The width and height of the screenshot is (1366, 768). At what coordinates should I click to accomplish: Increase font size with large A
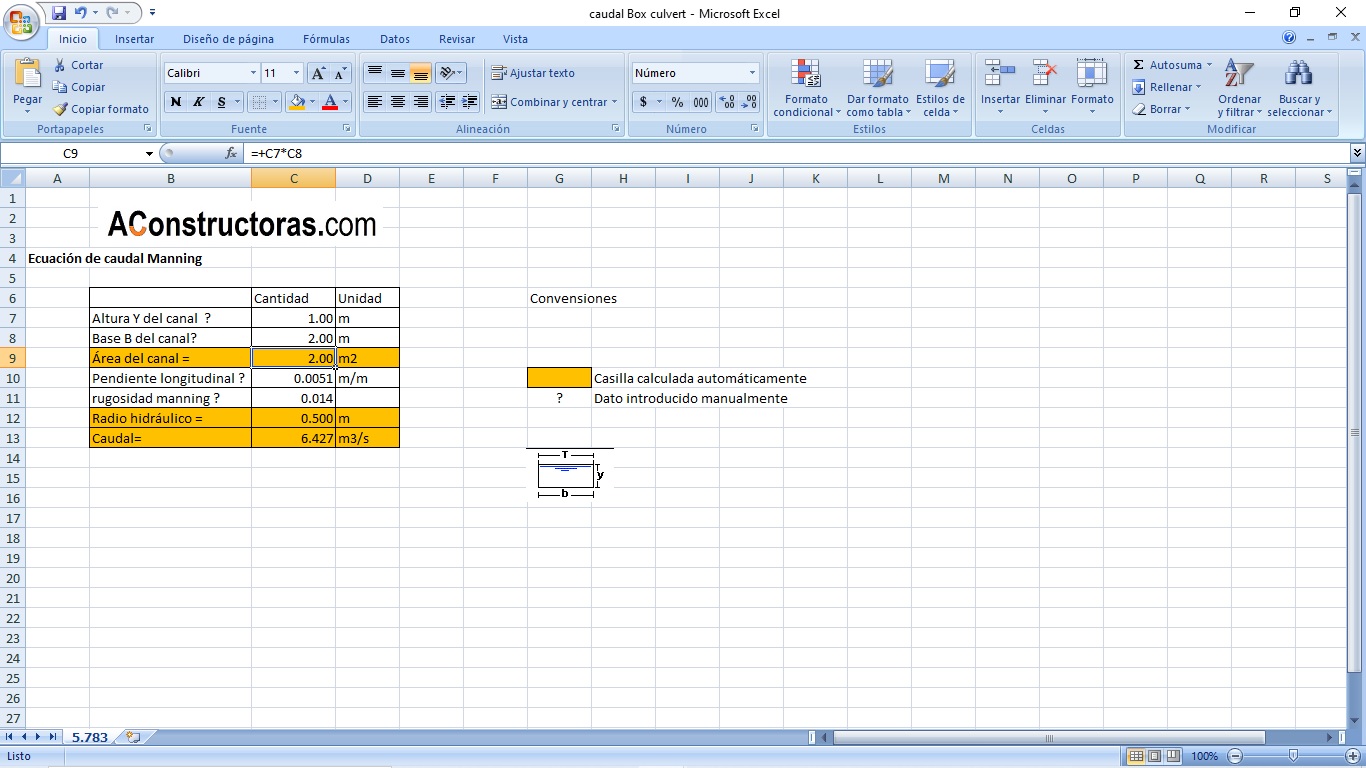(318, 73)
